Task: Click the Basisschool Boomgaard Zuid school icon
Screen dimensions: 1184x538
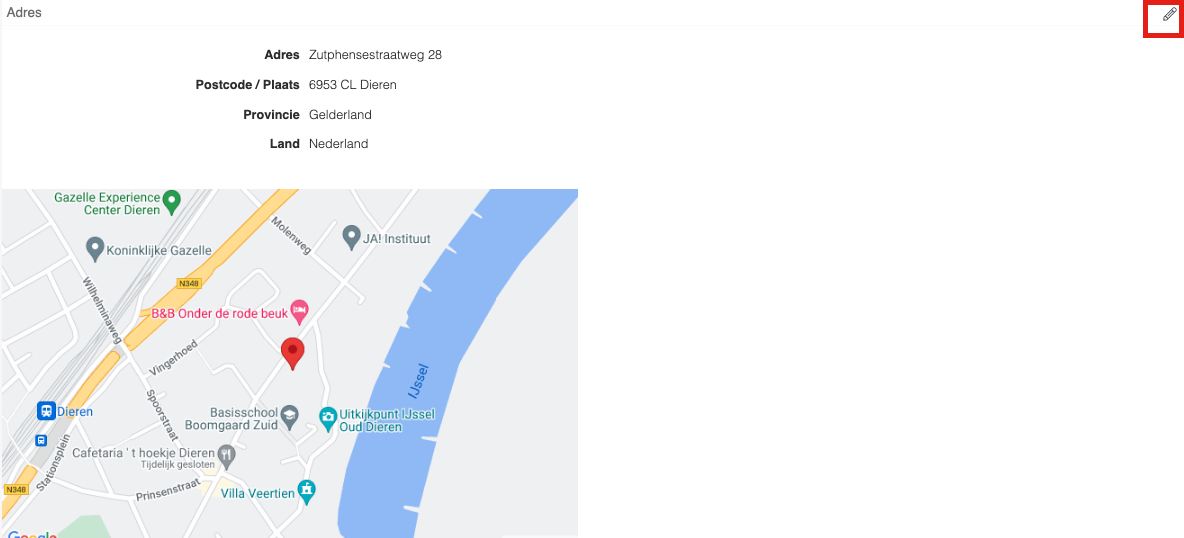Action: click(x=290, y=416)
